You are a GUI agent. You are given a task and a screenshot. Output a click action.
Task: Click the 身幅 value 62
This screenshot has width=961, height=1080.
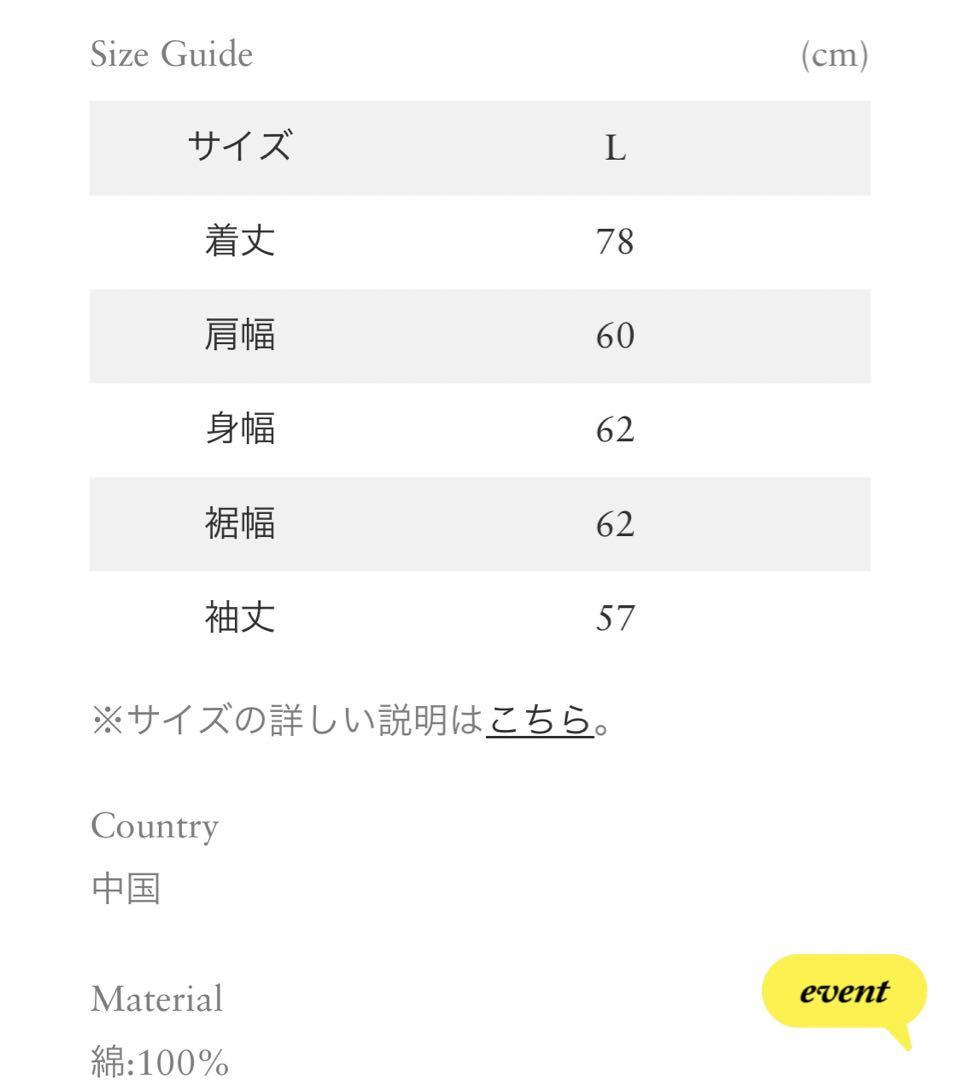click(614, 430)
